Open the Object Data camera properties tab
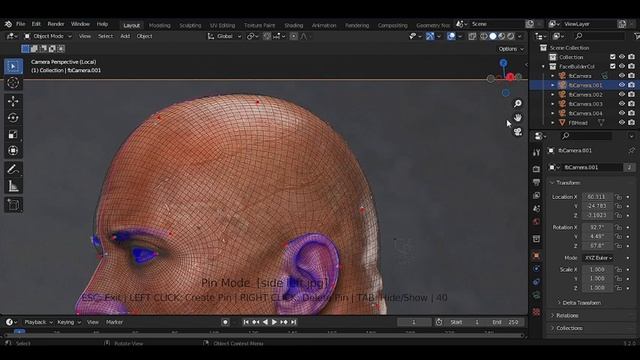Image resolution: width=640 pixels, height=360 pixels. tap(536, 296)
